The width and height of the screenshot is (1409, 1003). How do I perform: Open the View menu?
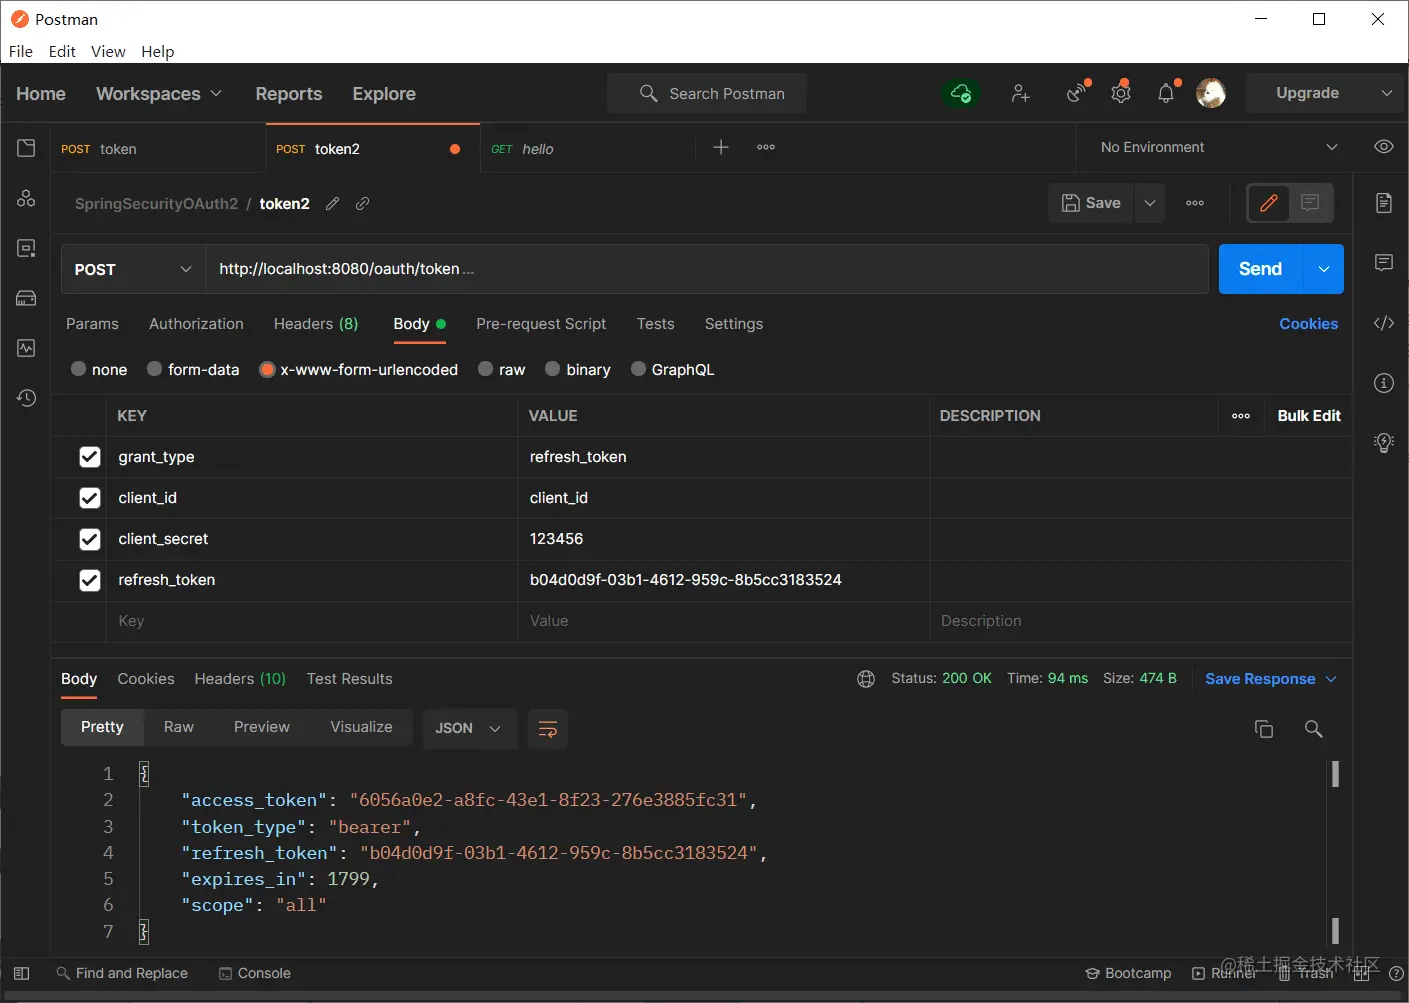click(x=108, y=51)
